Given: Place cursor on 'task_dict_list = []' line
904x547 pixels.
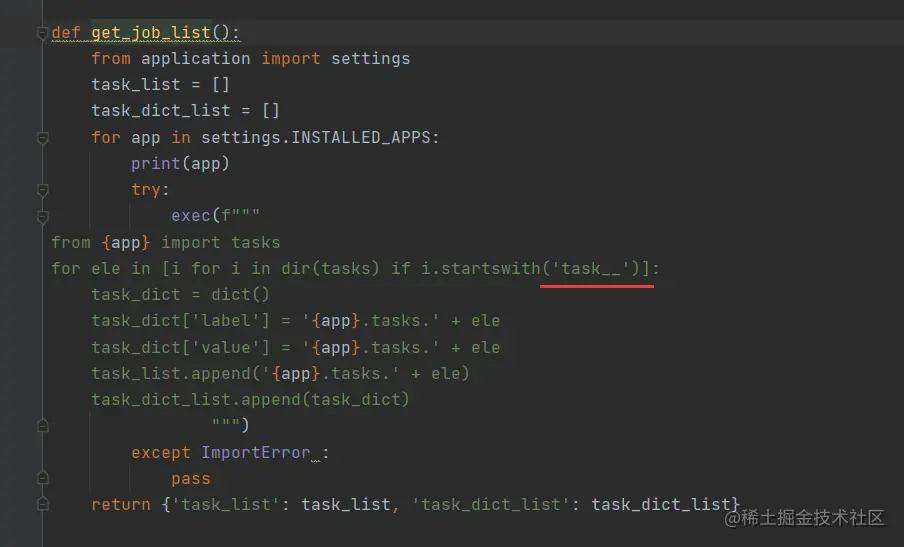Looking at the screenshot, I should 186,111.
